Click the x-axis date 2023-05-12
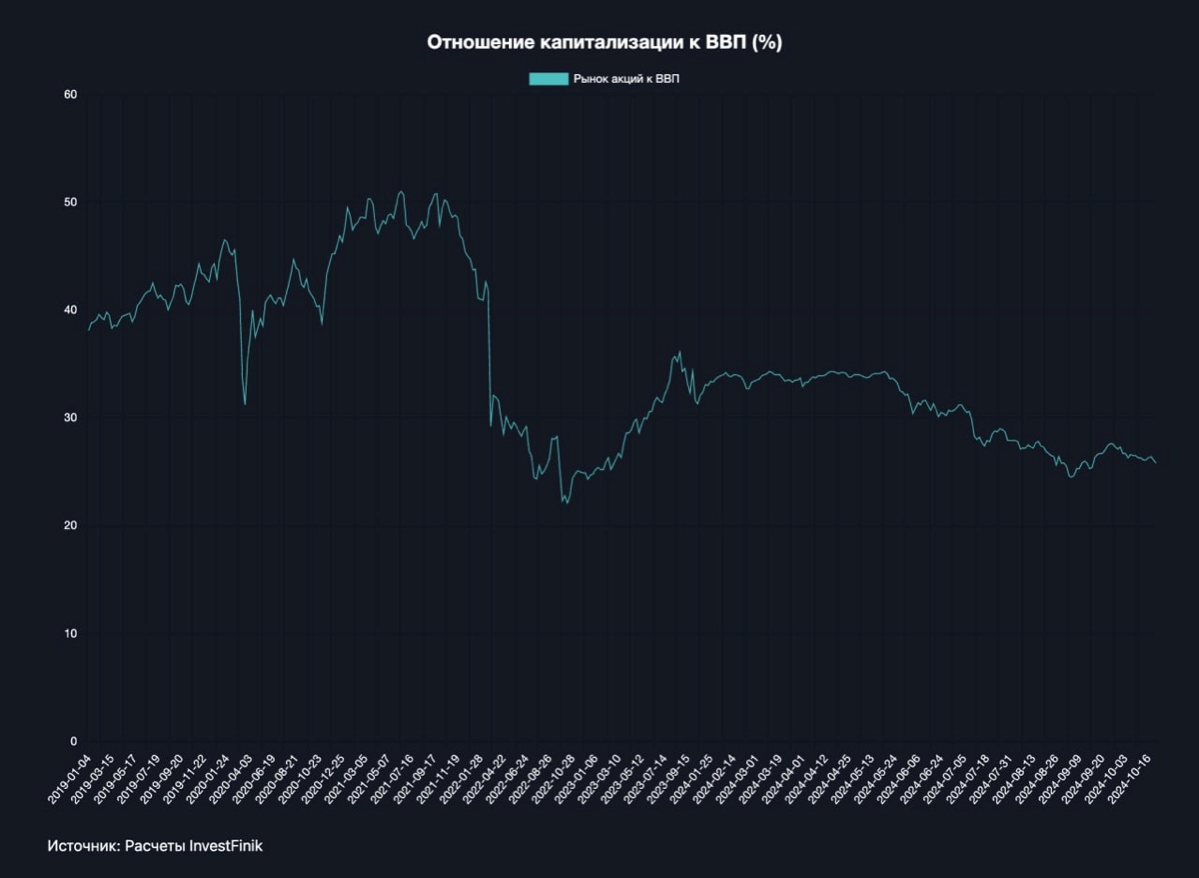 (x=621, y=779)
